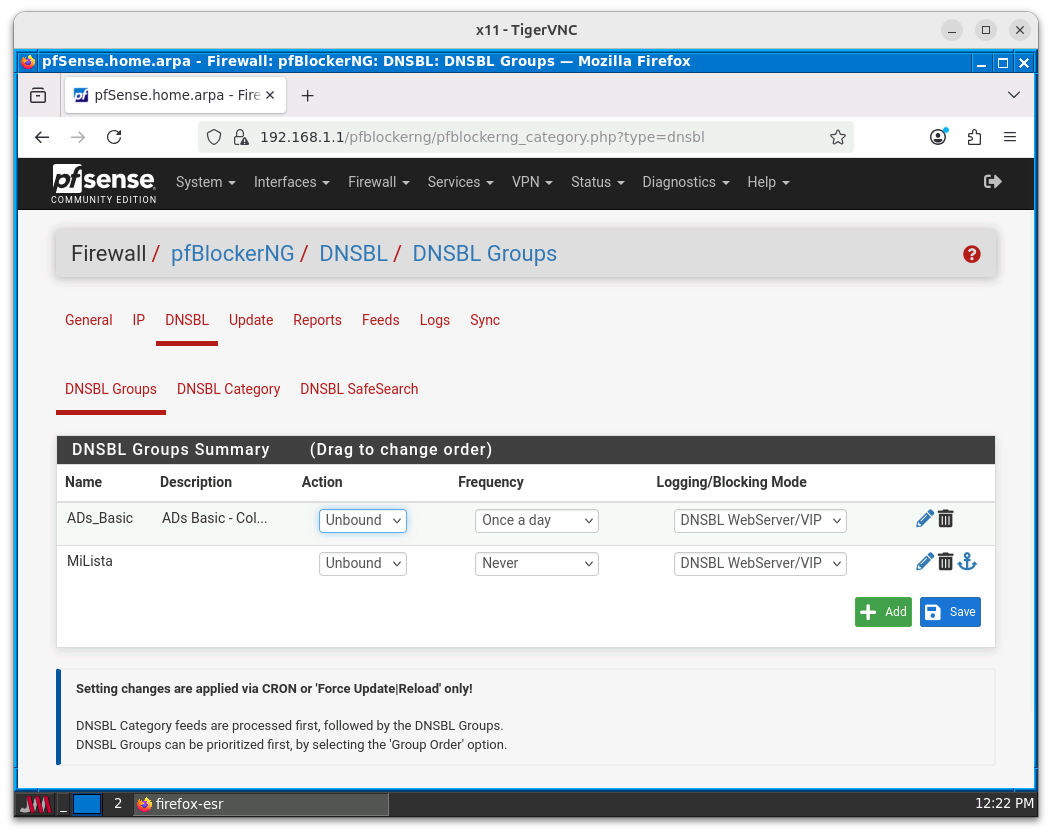The image size is (1052, 834).
Task: Open the Firefox hamburger application menu
Action: 1010,138
